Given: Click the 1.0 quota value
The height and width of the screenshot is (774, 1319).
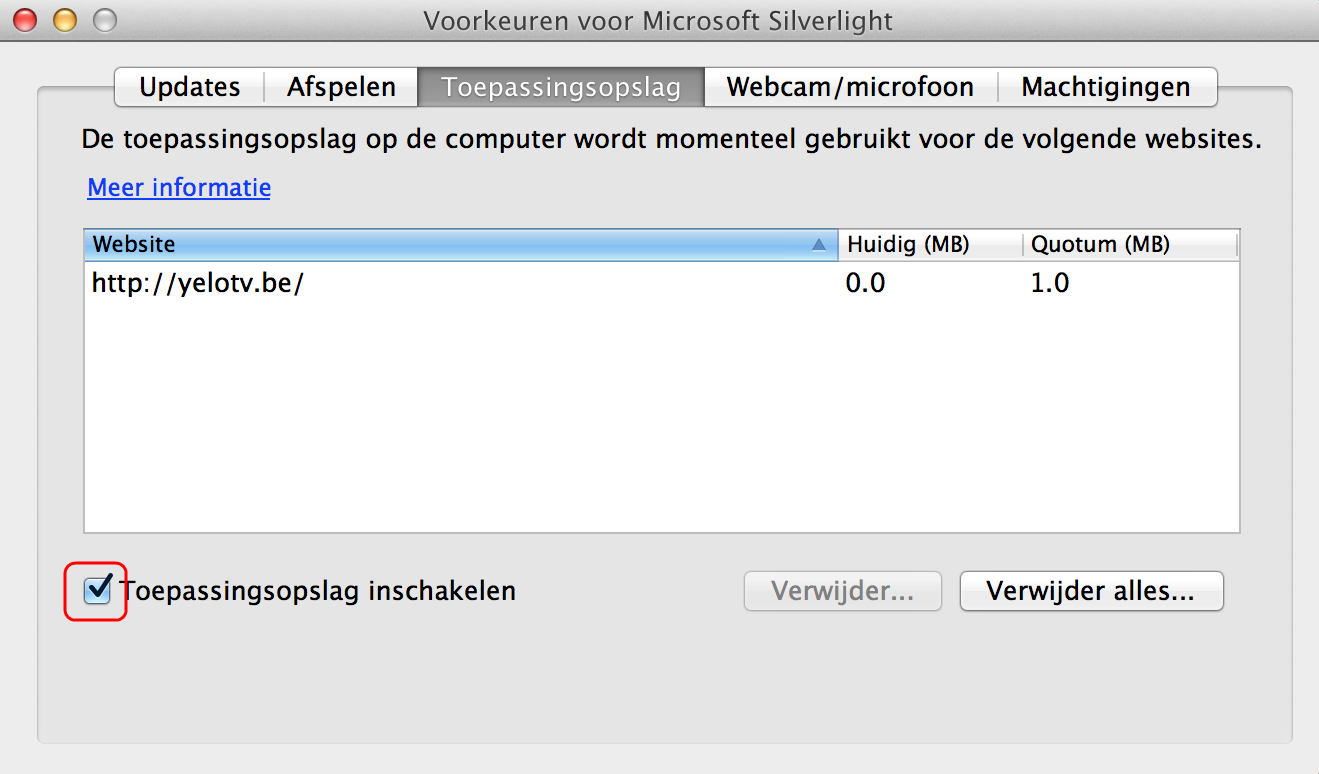Looking at the screenshot, I should point(1050,283).
